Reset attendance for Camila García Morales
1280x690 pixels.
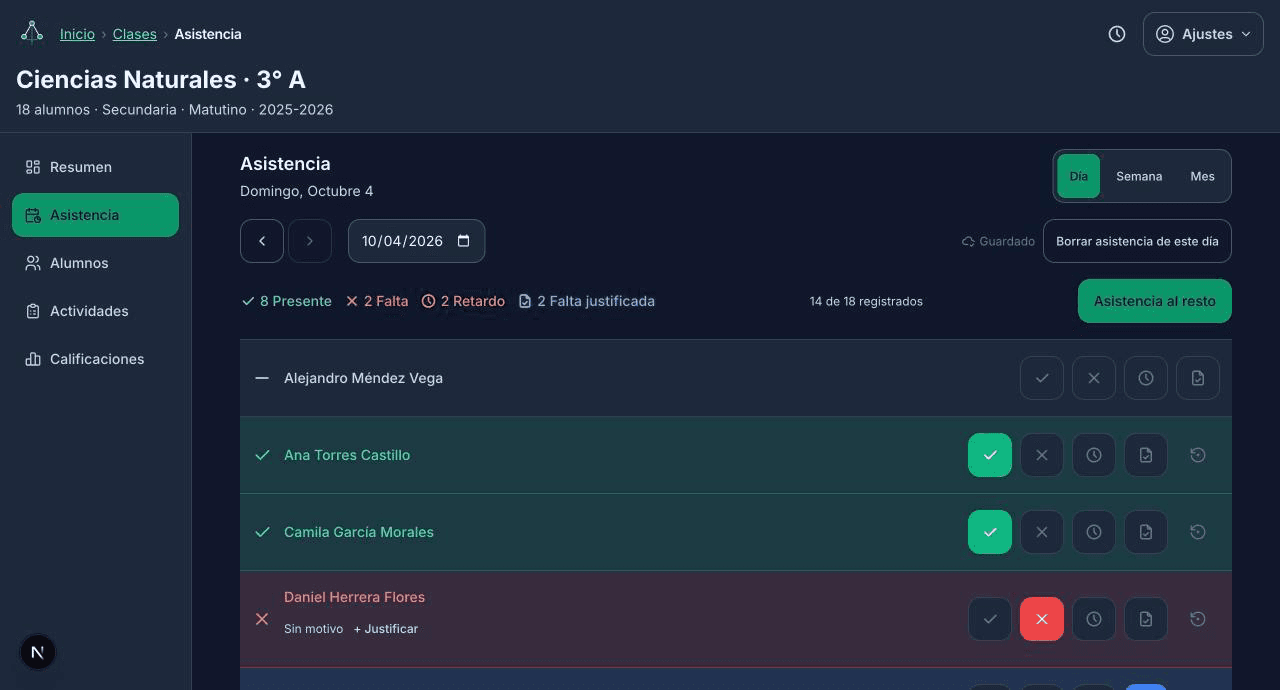(x=1198, y=532)
